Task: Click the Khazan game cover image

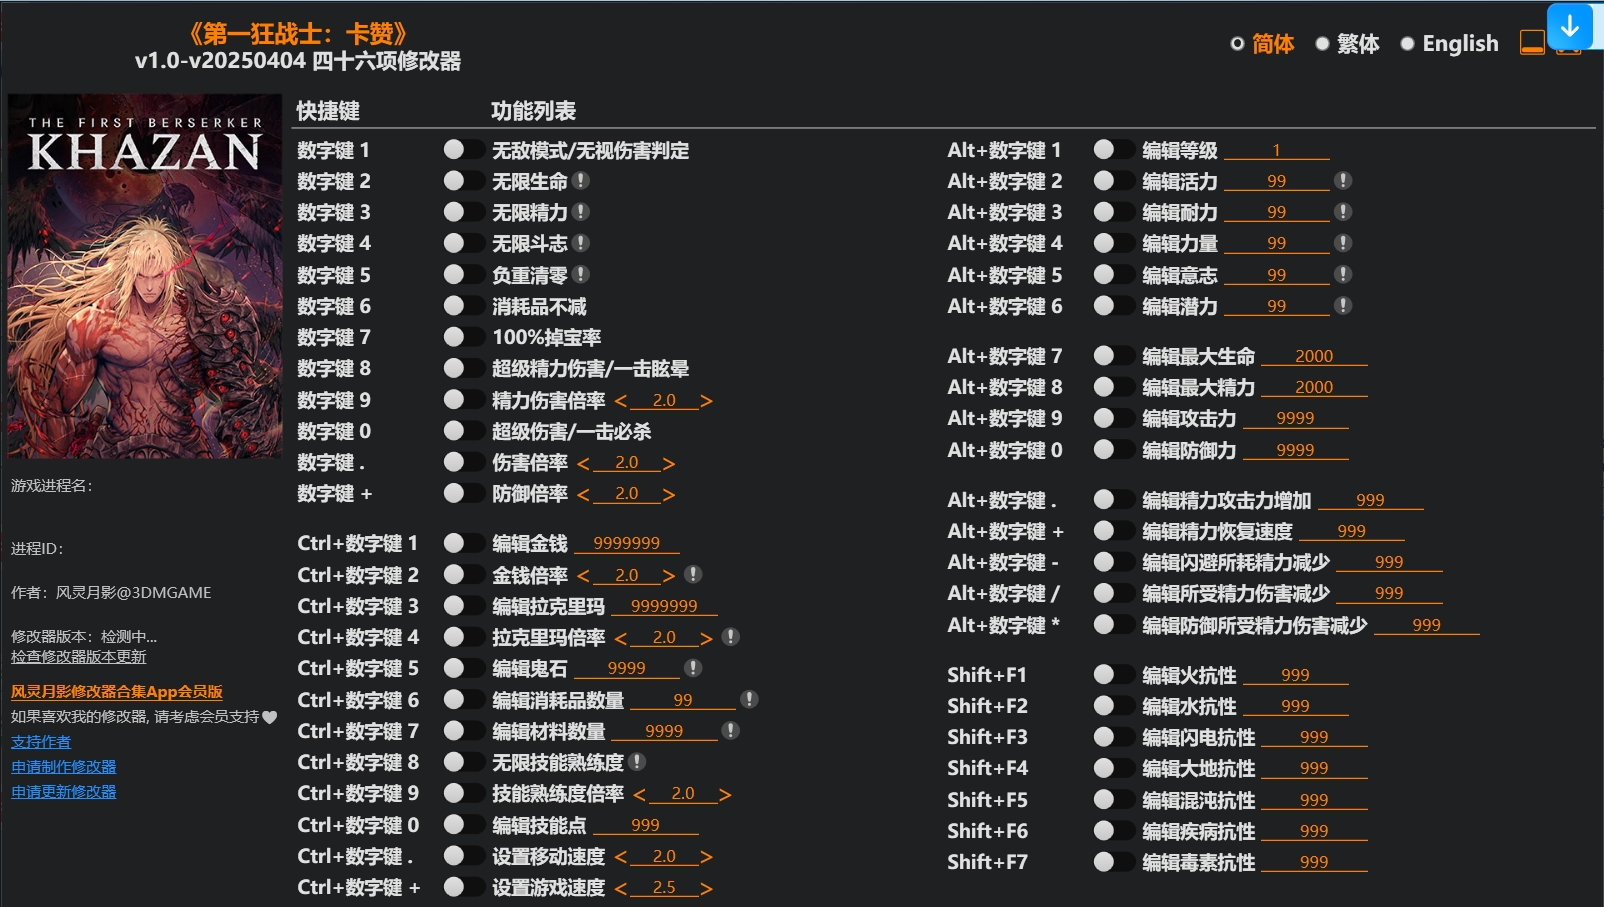Action: (x=145, y=276)
